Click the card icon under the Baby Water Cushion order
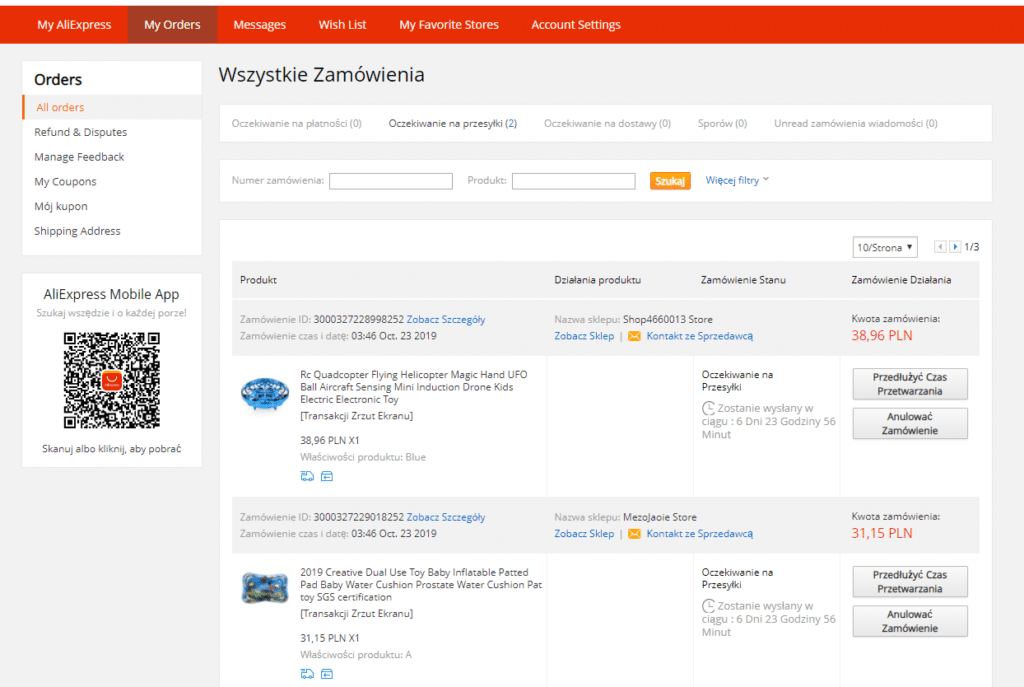The image size is (1024, 687). (327, 674)
